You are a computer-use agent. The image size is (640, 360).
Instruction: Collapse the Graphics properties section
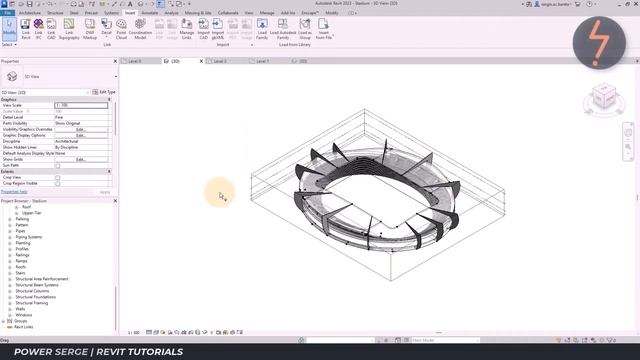tap(109, 99)
